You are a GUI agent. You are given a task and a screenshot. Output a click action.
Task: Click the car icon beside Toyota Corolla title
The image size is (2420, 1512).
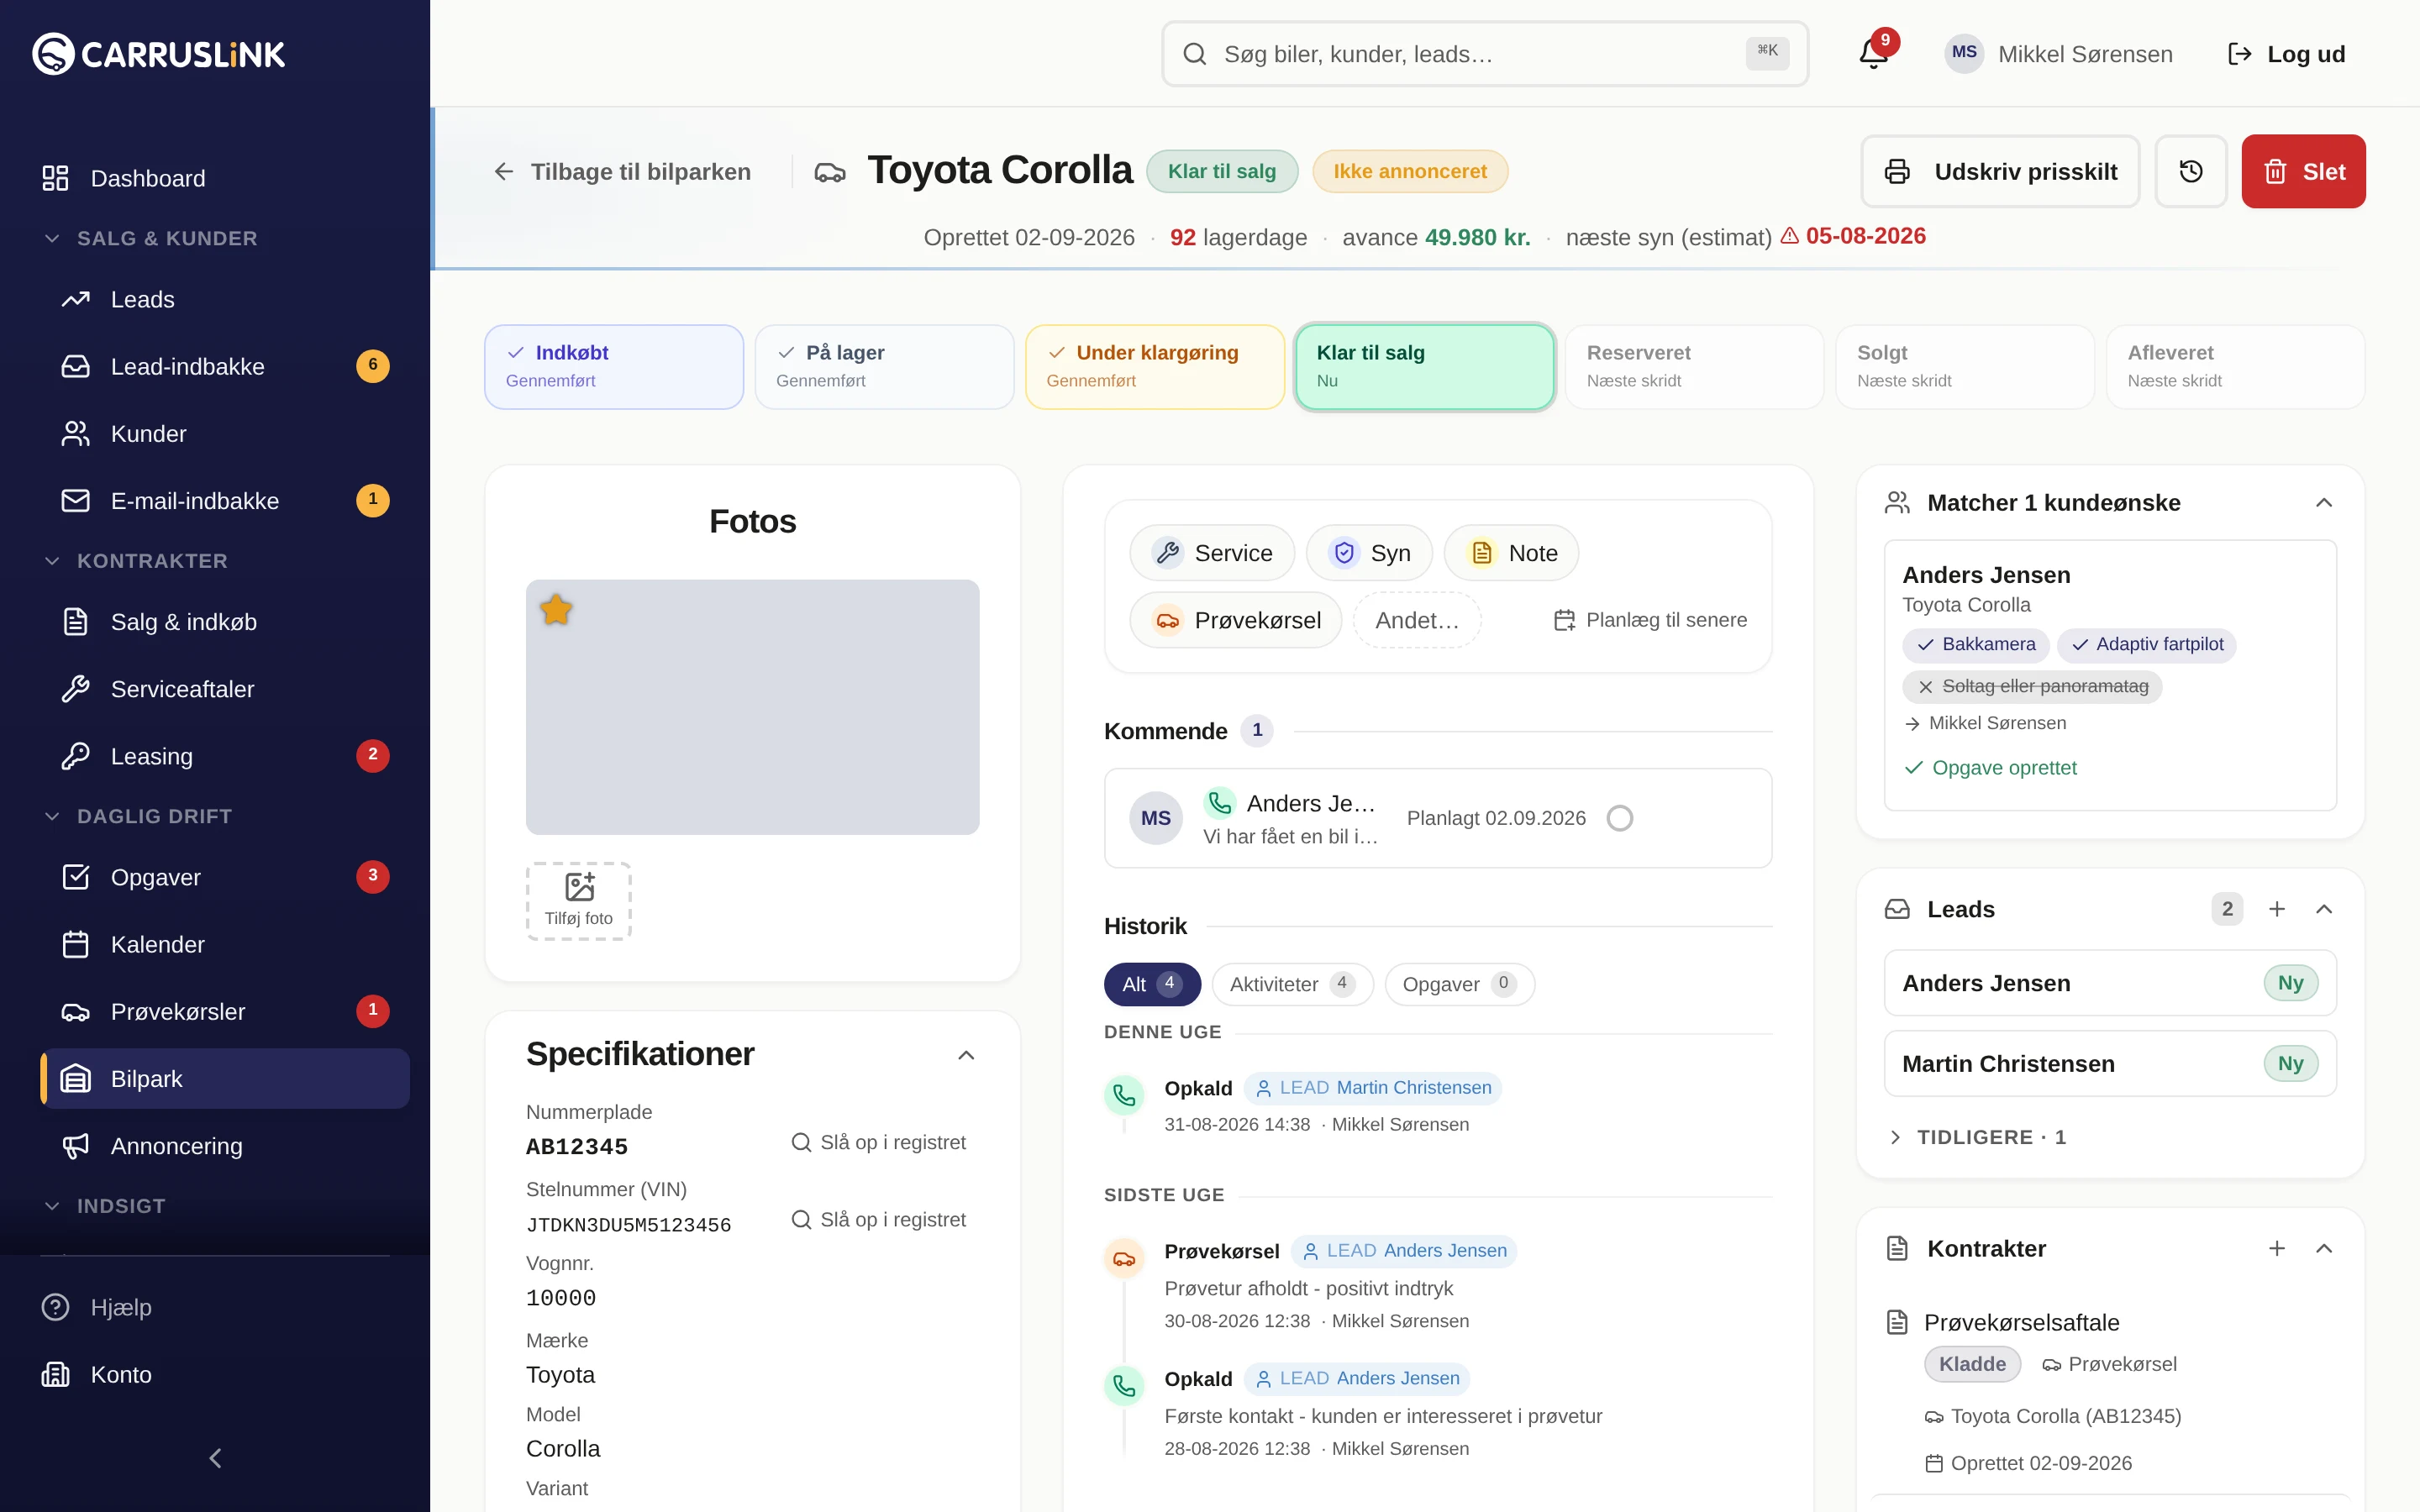[x=830, y=172]
